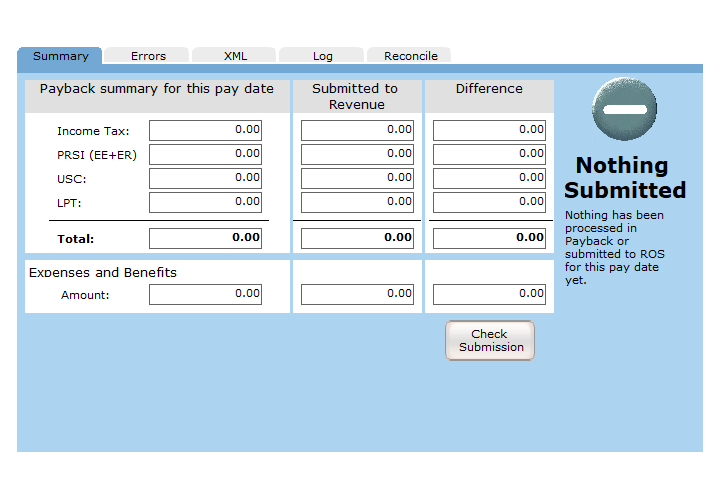This screenshot has height=494, width=720.
Task: Click the Total payback summary field
Action: tap(205, 238)
